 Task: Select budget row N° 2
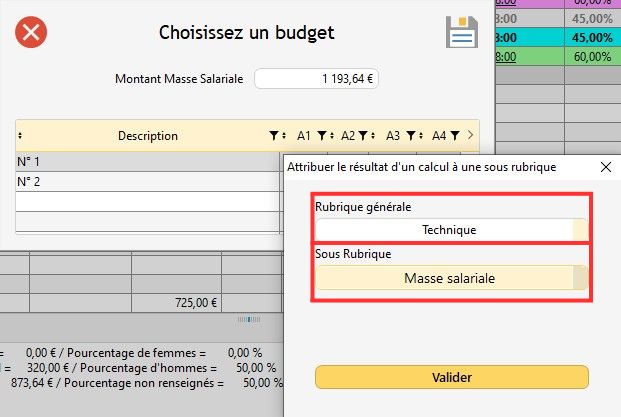[147, 182]
